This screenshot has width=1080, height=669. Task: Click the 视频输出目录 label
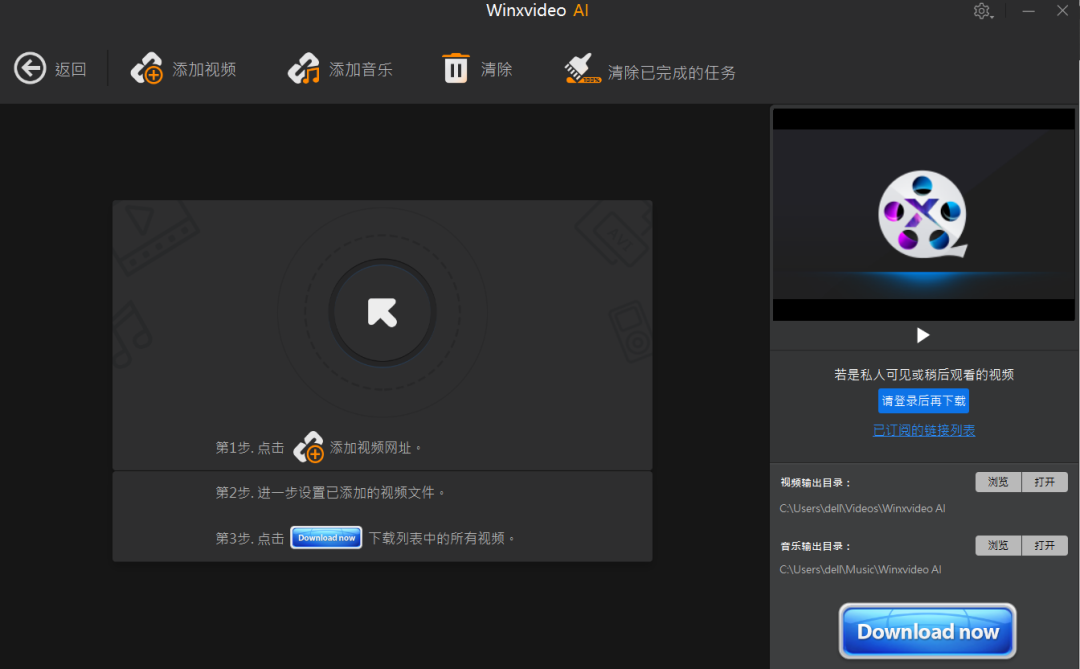click(x=815, y=483)
